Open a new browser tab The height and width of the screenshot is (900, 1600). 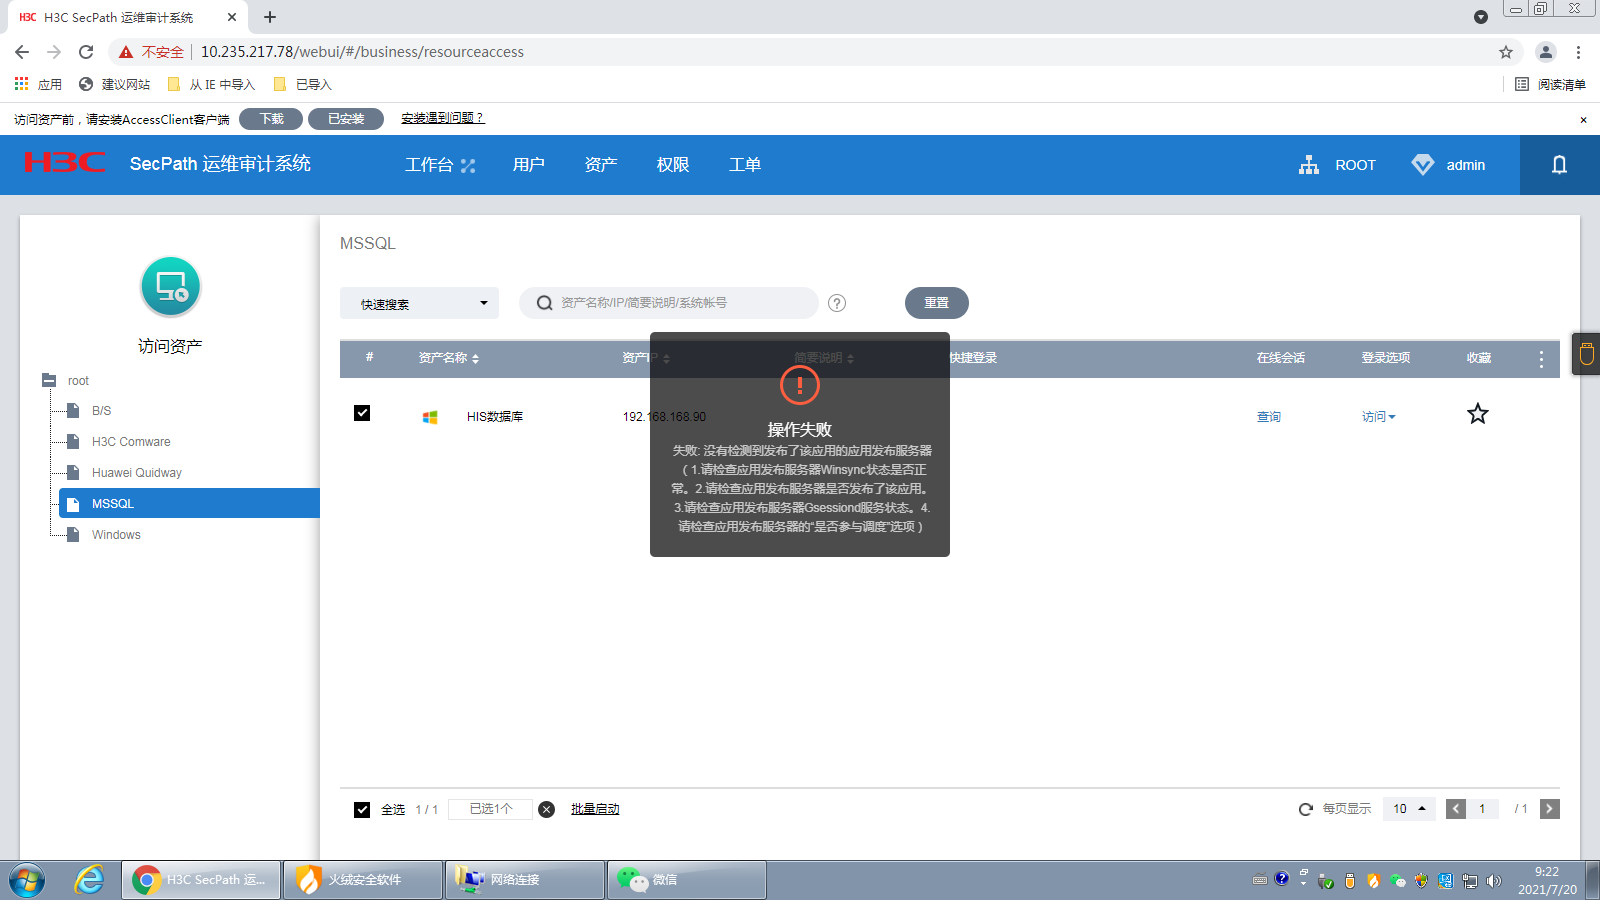point(270,17)
